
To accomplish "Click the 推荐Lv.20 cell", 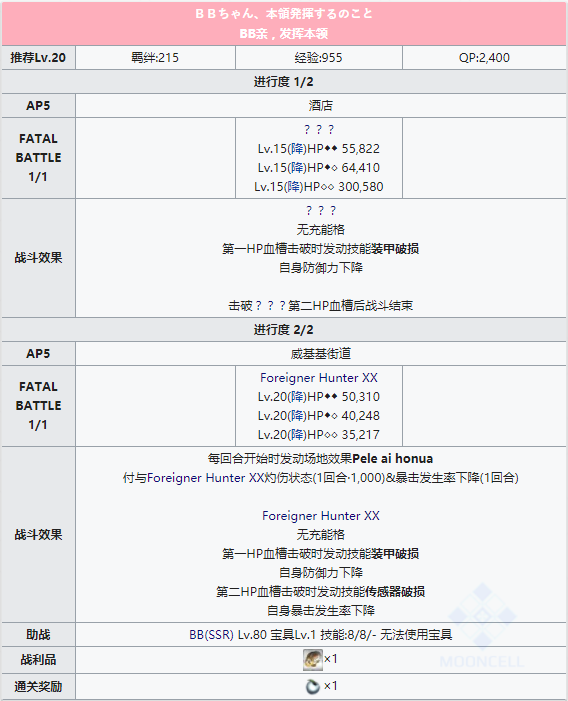I will click(x=38, y=58).
